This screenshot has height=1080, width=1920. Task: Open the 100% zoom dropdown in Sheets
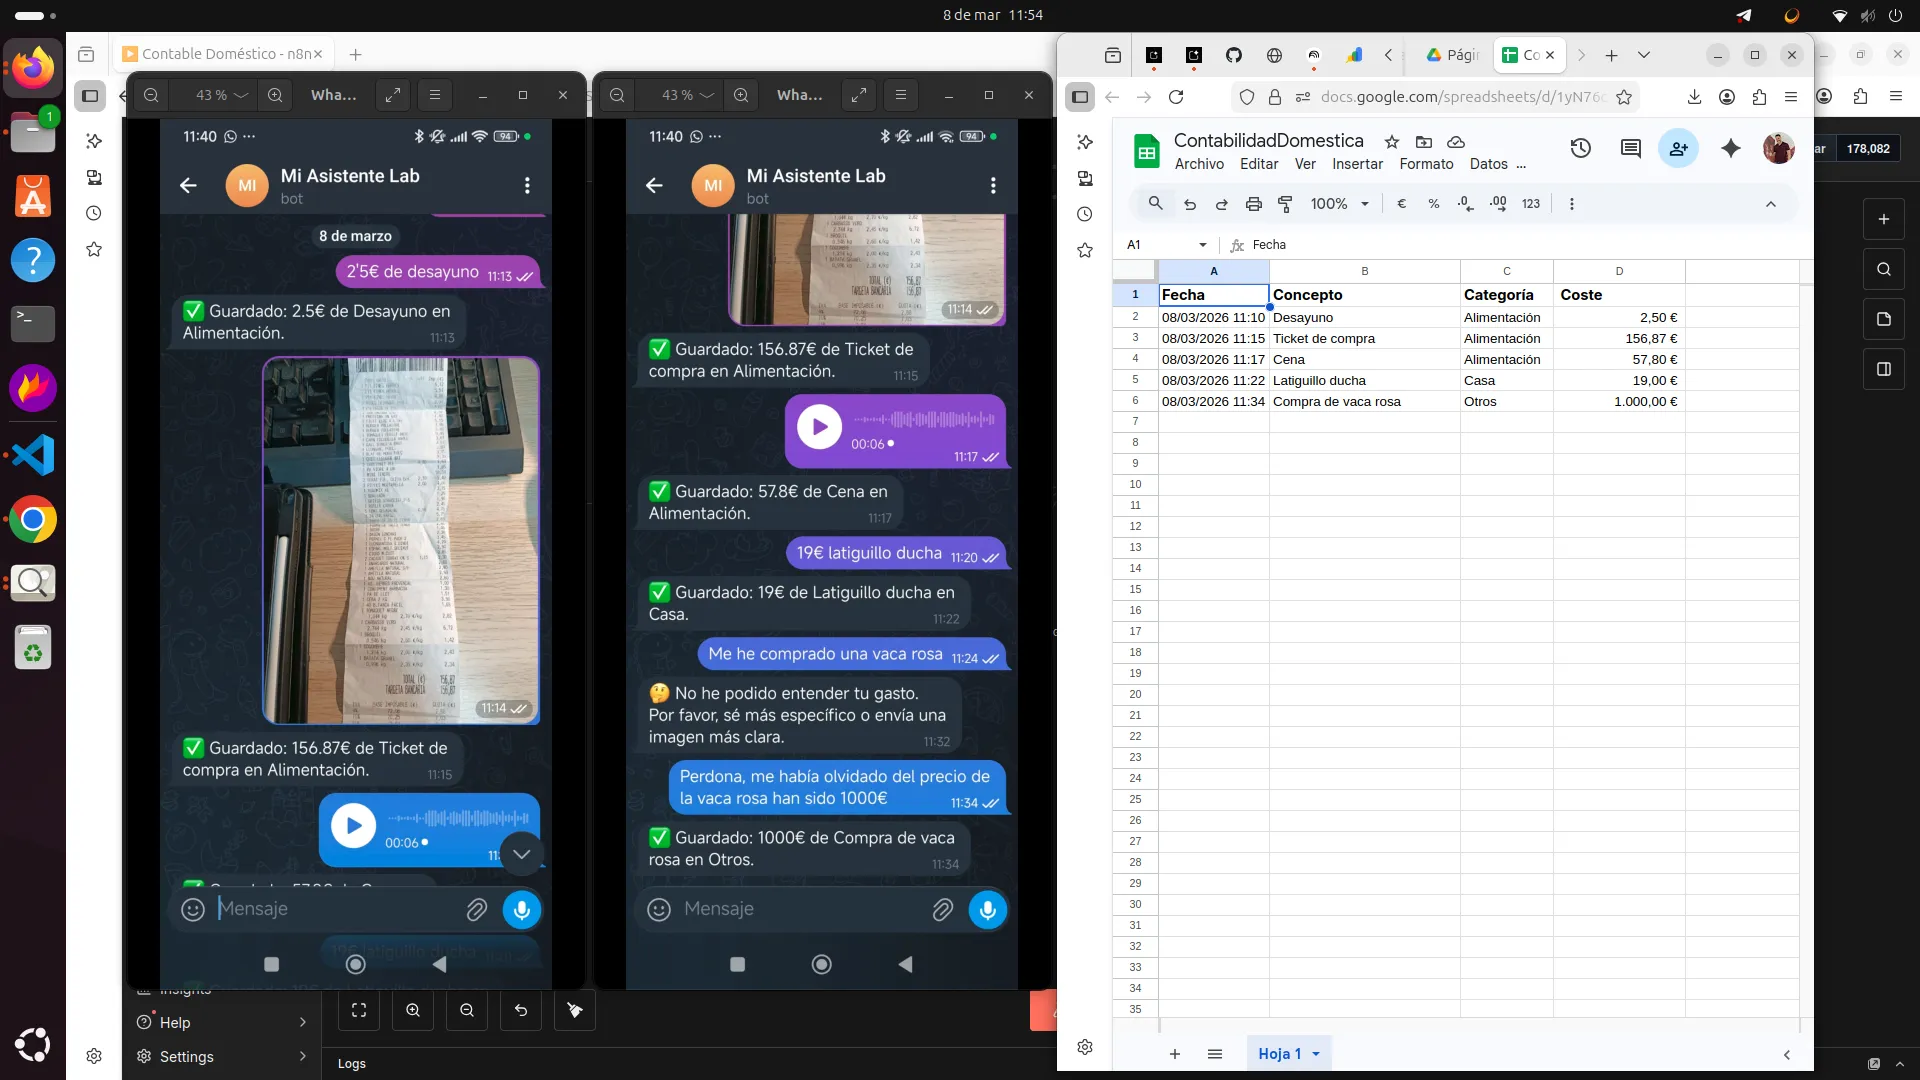point(1339,204)
